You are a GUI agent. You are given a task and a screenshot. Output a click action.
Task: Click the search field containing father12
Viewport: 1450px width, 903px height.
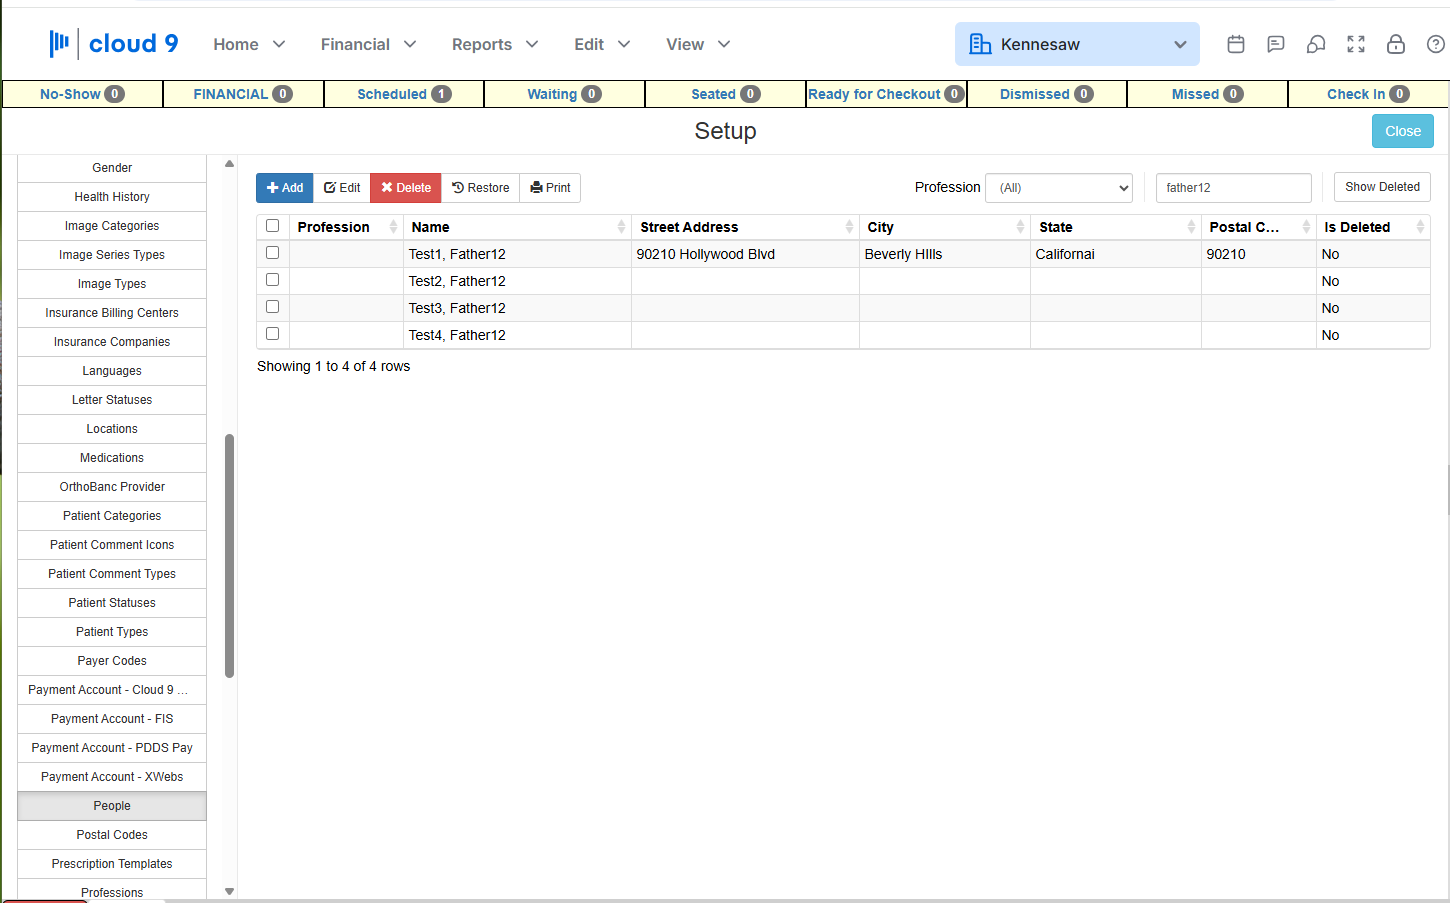coord(1233,188)
